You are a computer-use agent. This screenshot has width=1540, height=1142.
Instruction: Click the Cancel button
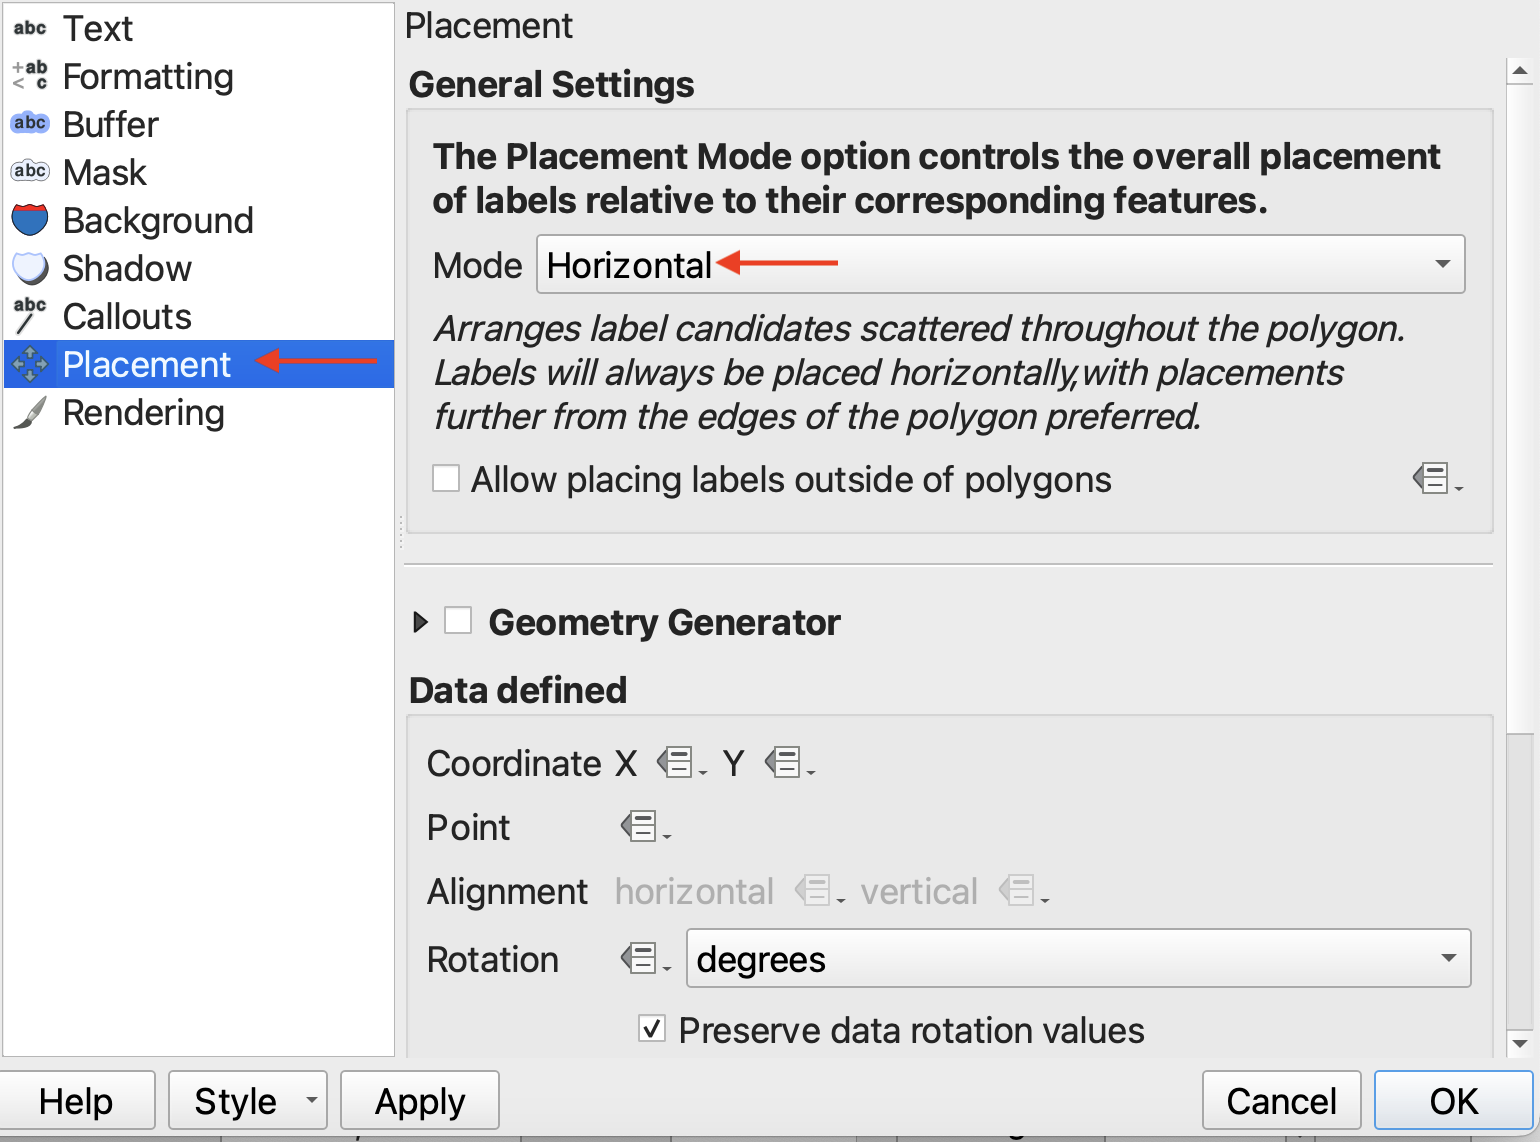1281,1101
